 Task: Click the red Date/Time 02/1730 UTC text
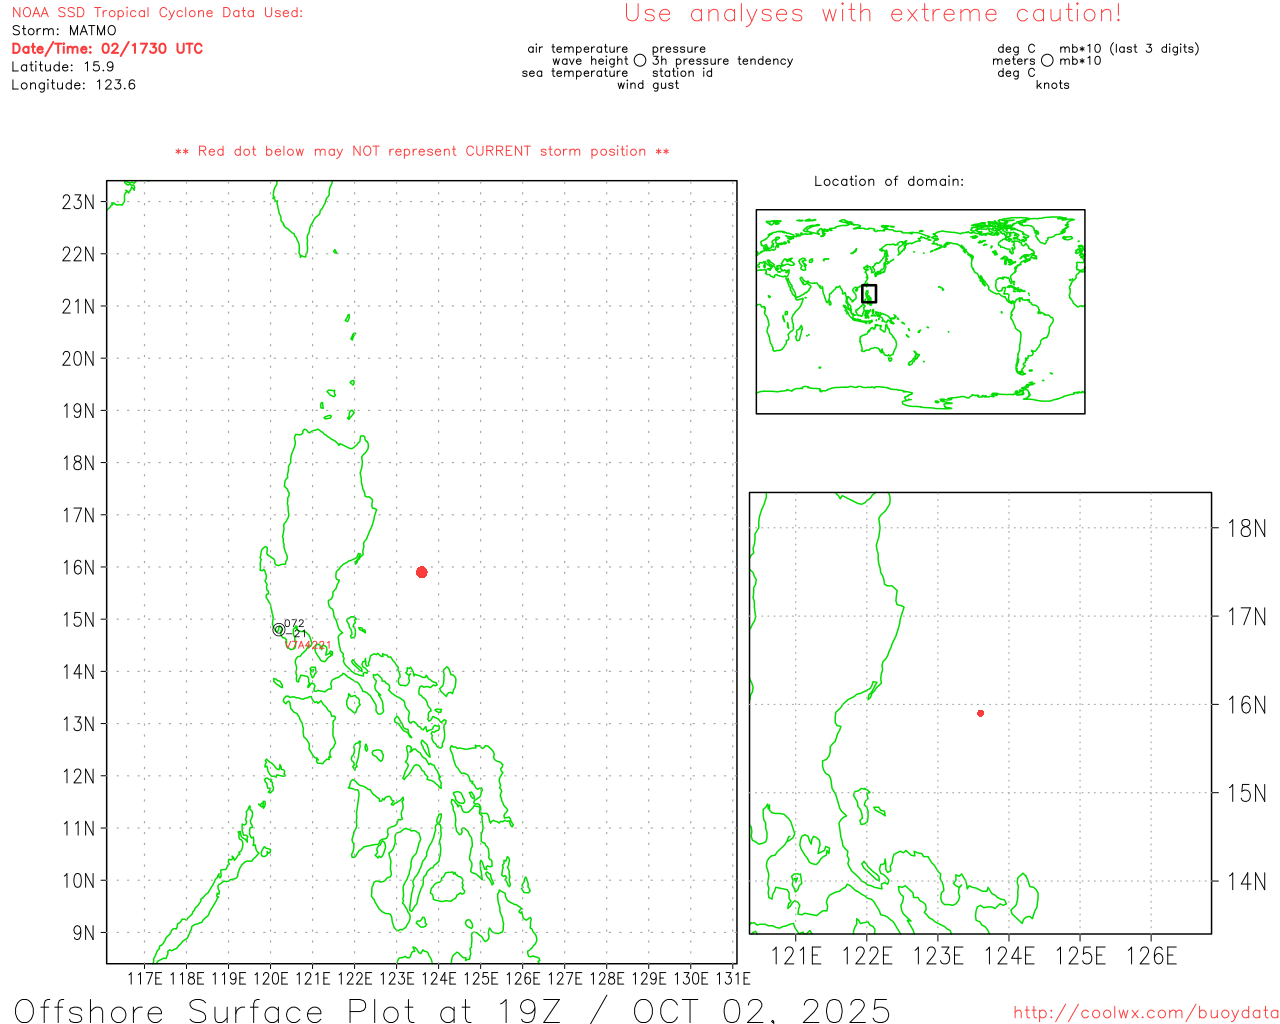(x=107, y=48)
